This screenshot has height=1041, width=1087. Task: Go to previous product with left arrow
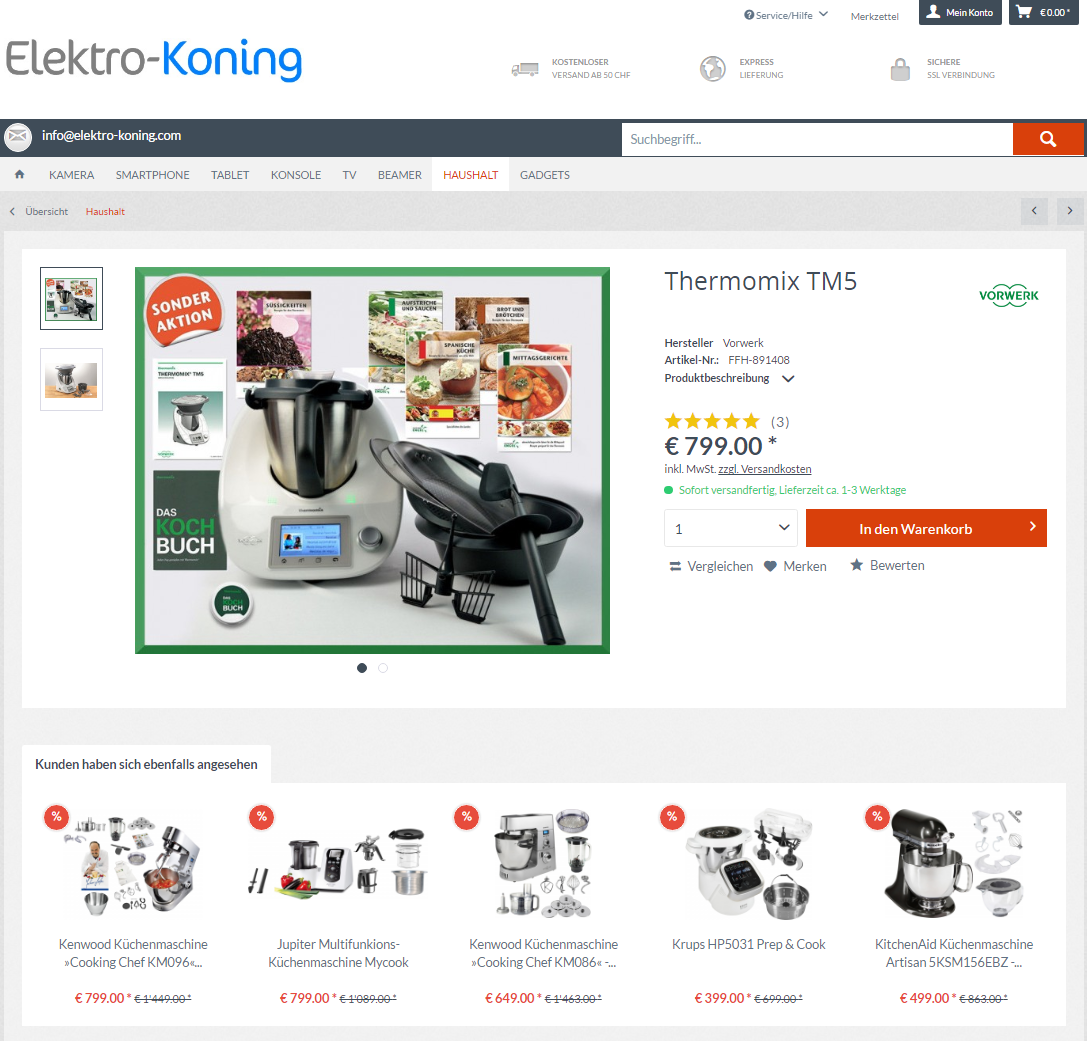(x=1034, y=211)
